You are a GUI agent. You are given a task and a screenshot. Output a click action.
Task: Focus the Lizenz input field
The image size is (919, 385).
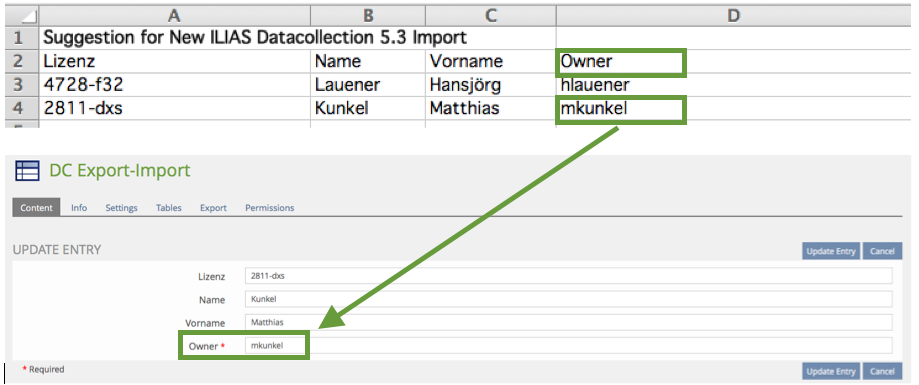[569, 276]
